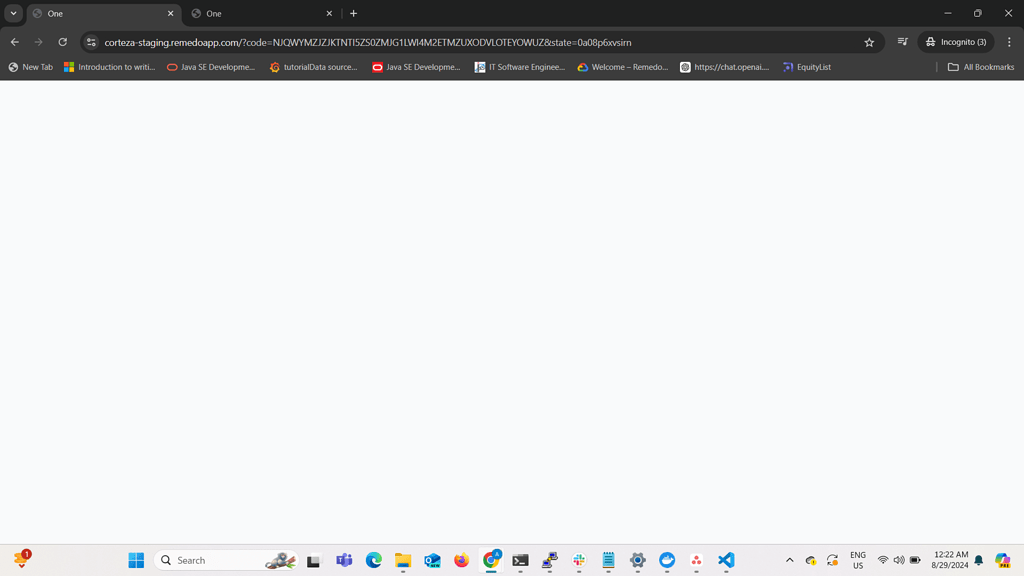Go back to previous page
The height and width of the screenshot is (576, 1024).
click(x=15, y=42)
